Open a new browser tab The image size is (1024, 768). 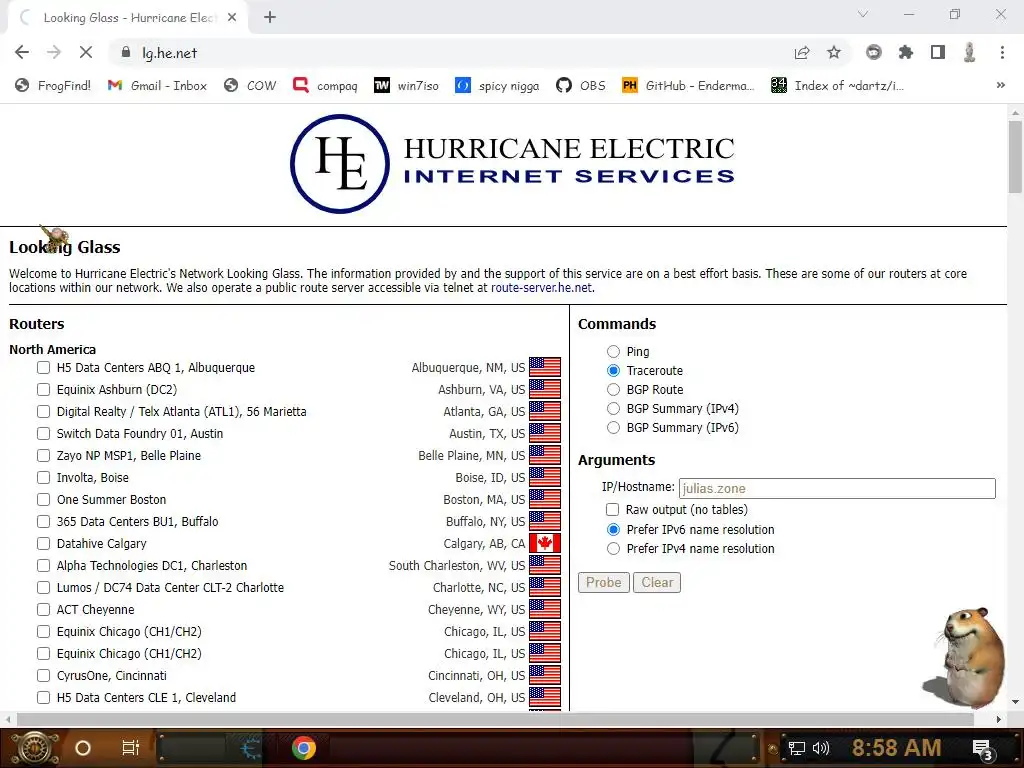click(270, 18)
